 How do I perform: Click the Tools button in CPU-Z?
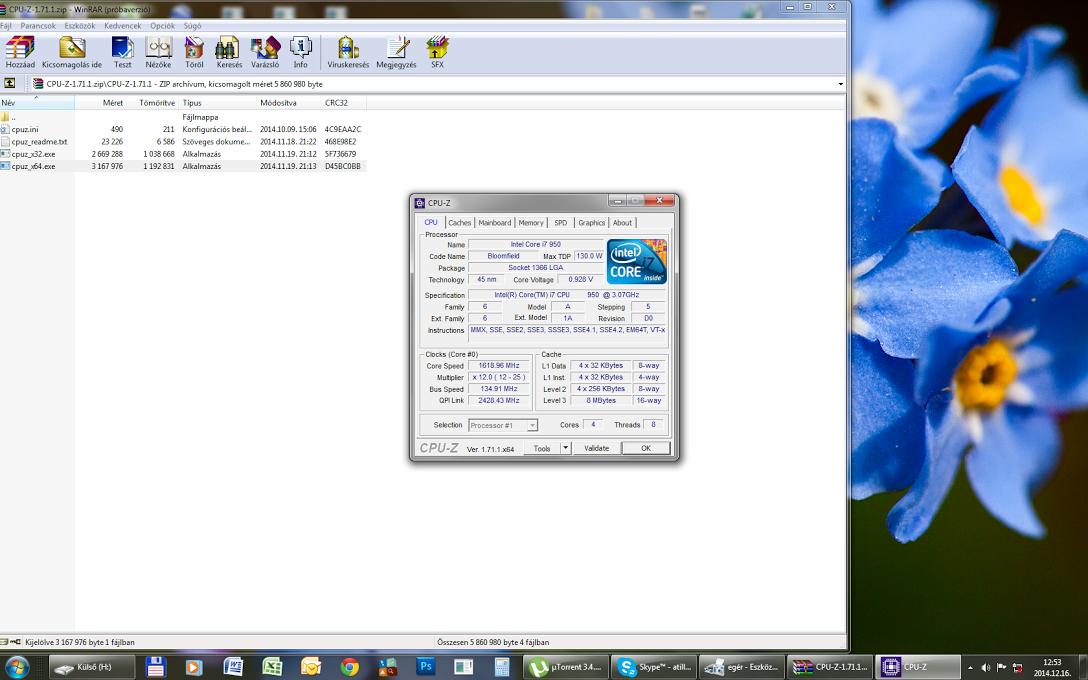coord(542,448)
